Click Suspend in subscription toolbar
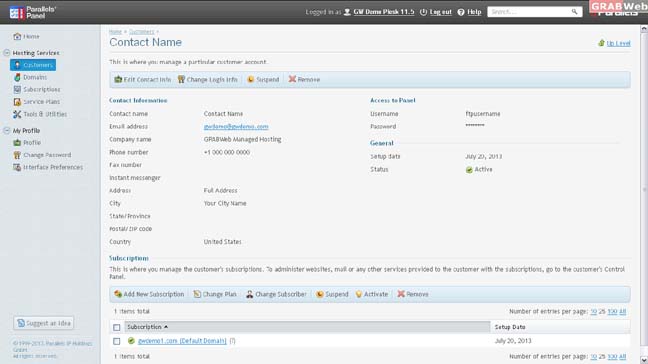The width and height of the screenshot is (648, 364). pyautogui.click(x=332, y=294)
